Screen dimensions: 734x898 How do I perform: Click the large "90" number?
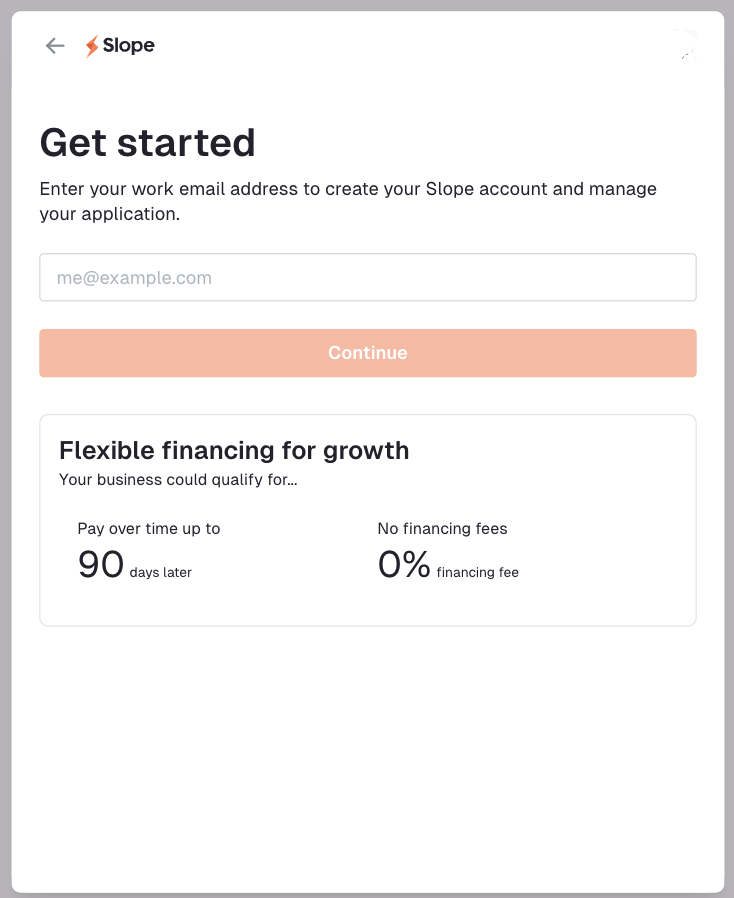(100, 566)
